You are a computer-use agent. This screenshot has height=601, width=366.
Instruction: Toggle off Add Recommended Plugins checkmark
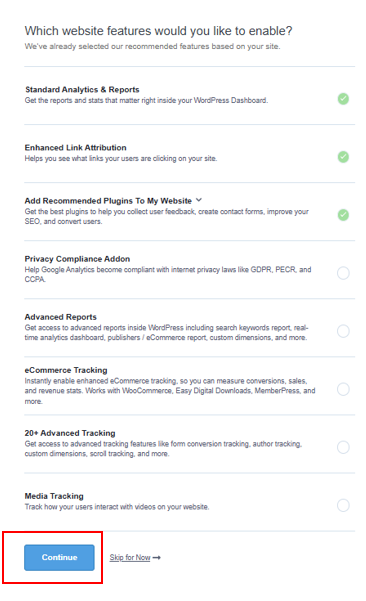pos(343,215)
